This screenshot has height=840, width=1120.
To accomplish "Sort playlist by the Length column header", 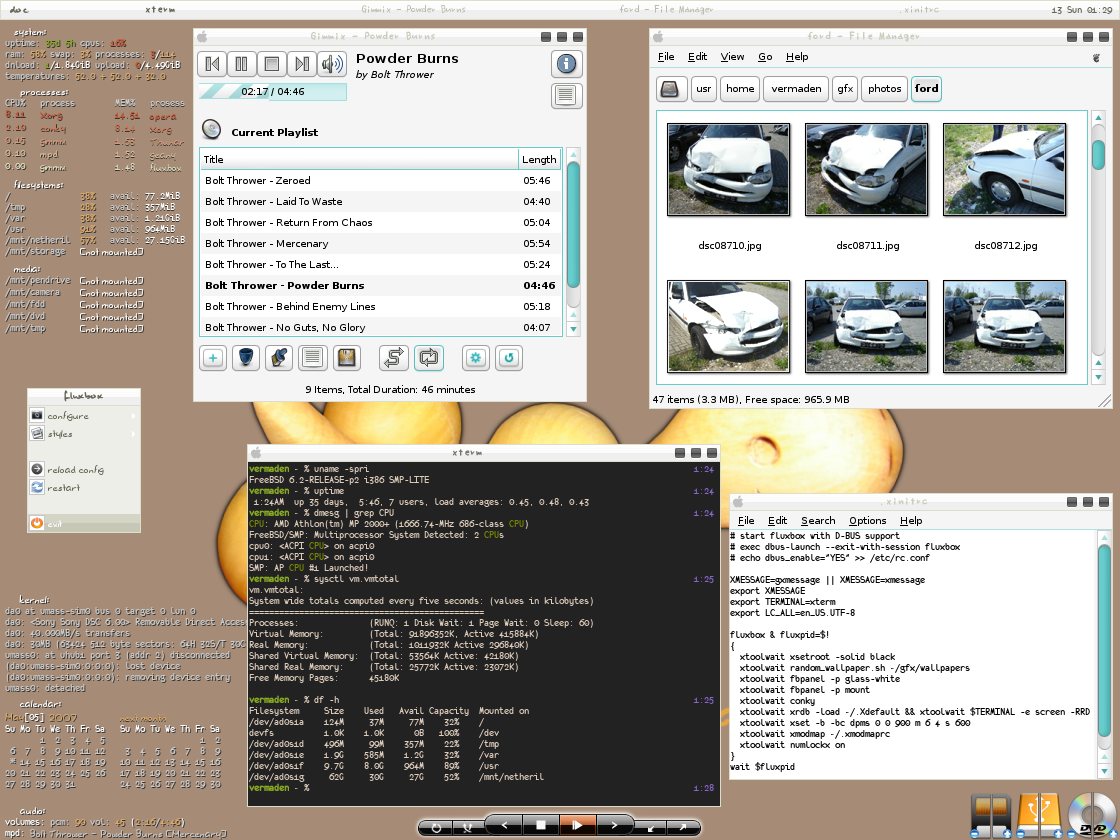I will pos(539,159).
